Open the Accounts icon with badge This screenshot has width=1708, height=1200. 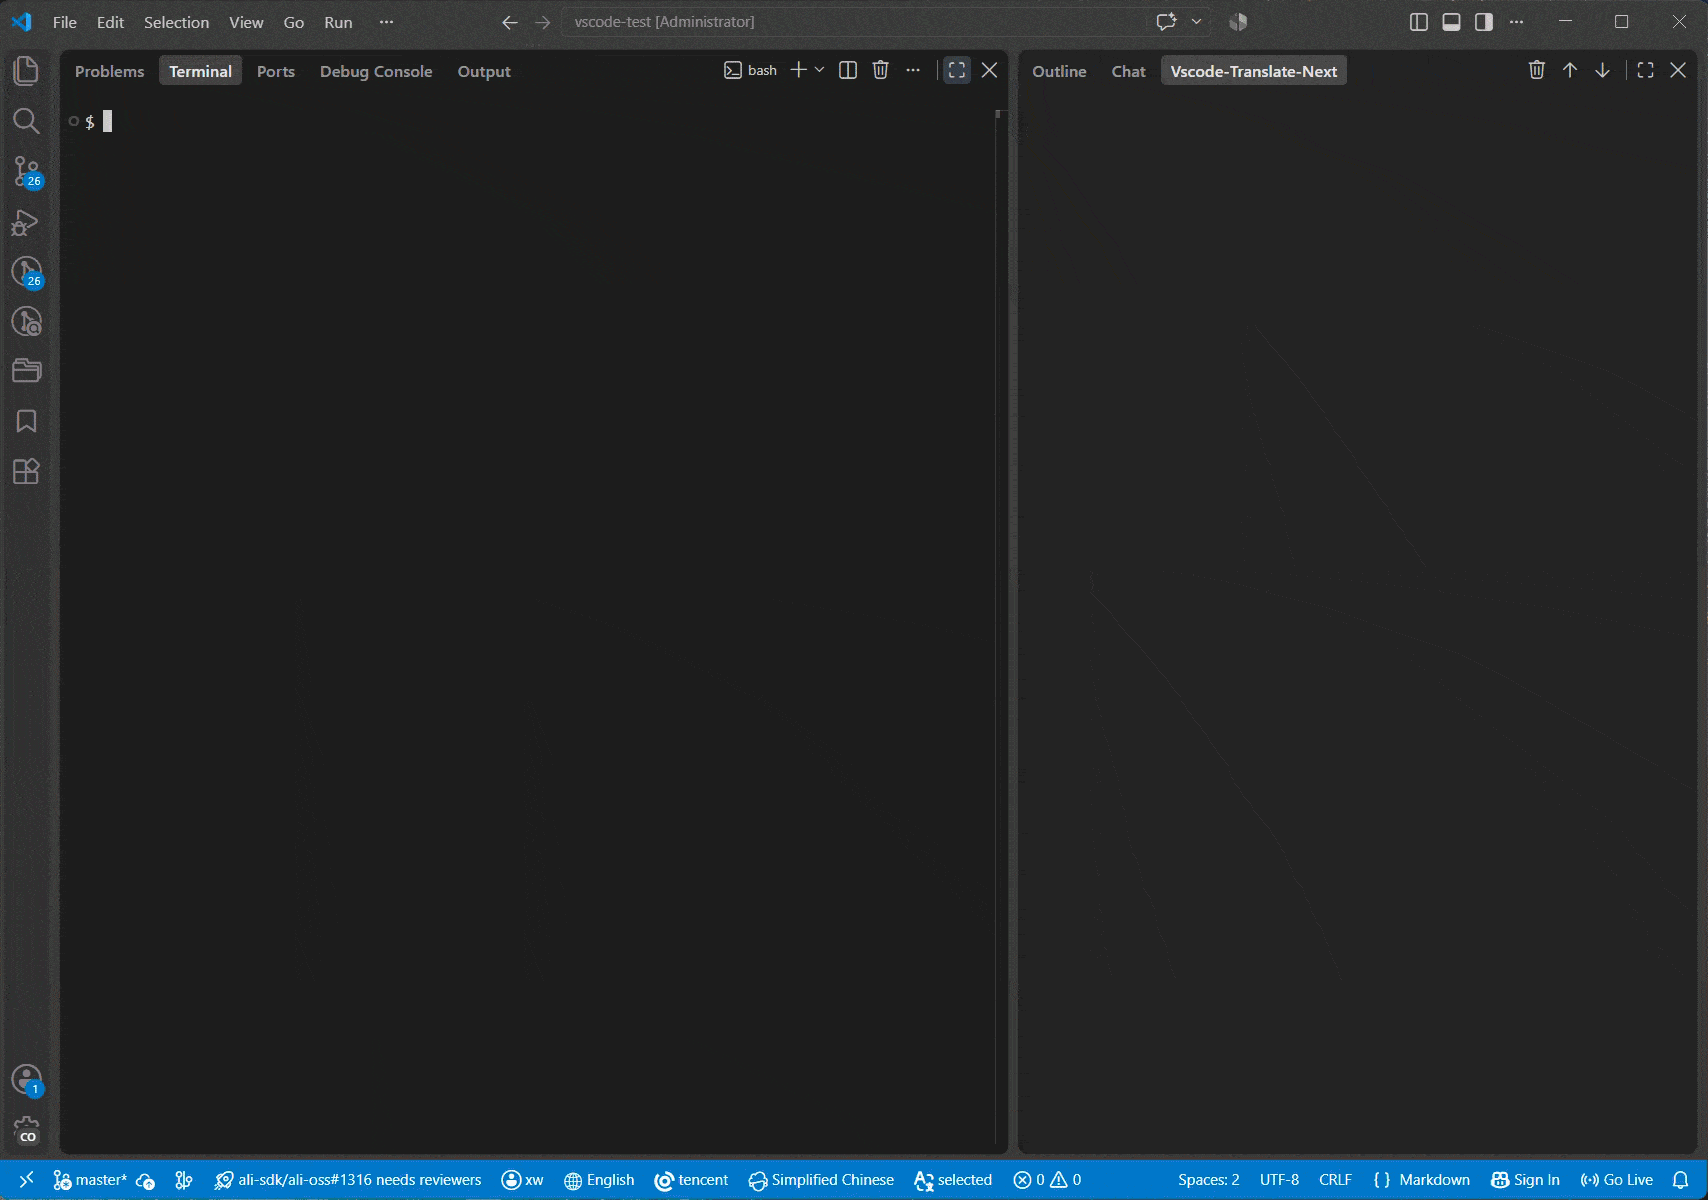point(26,1080)
